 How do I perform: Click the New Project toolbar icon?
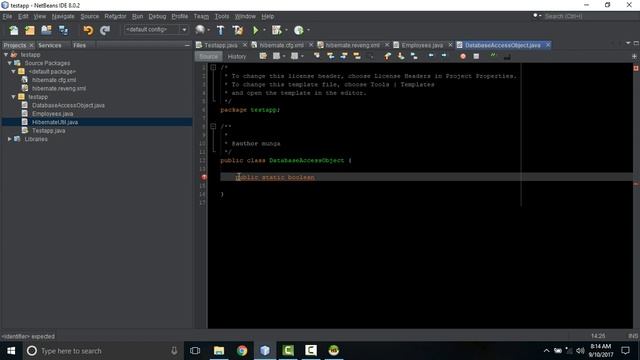pos(30,30)
